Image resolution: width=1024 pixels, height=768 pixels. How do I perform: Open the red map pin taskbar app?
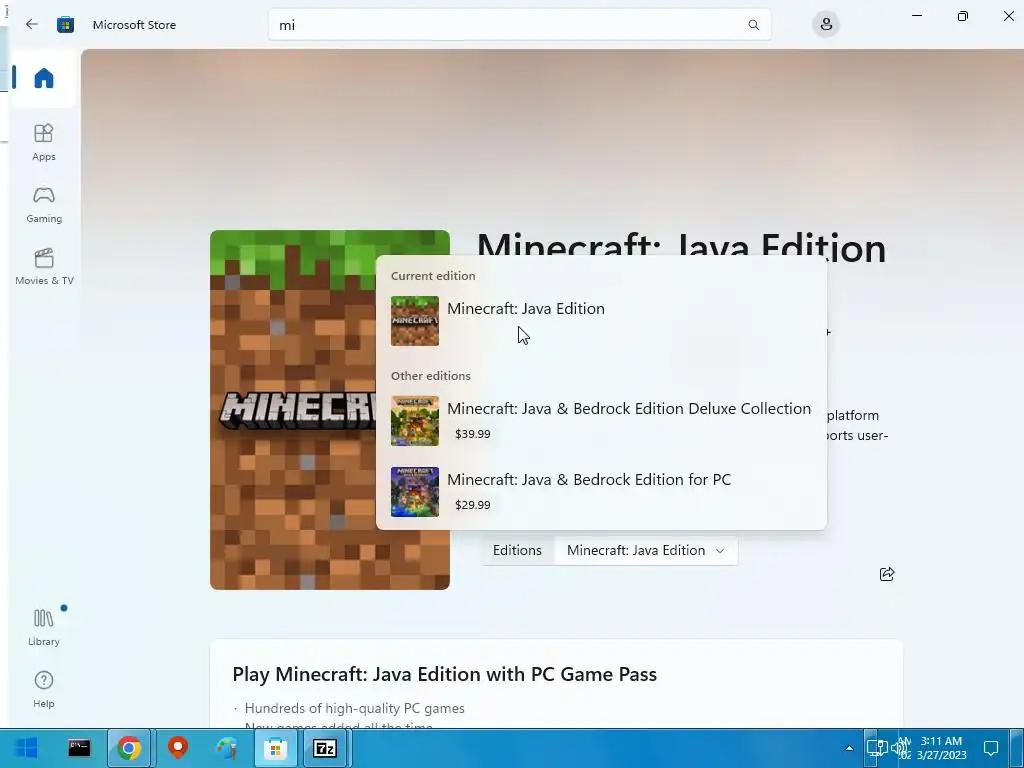(178, 748)
